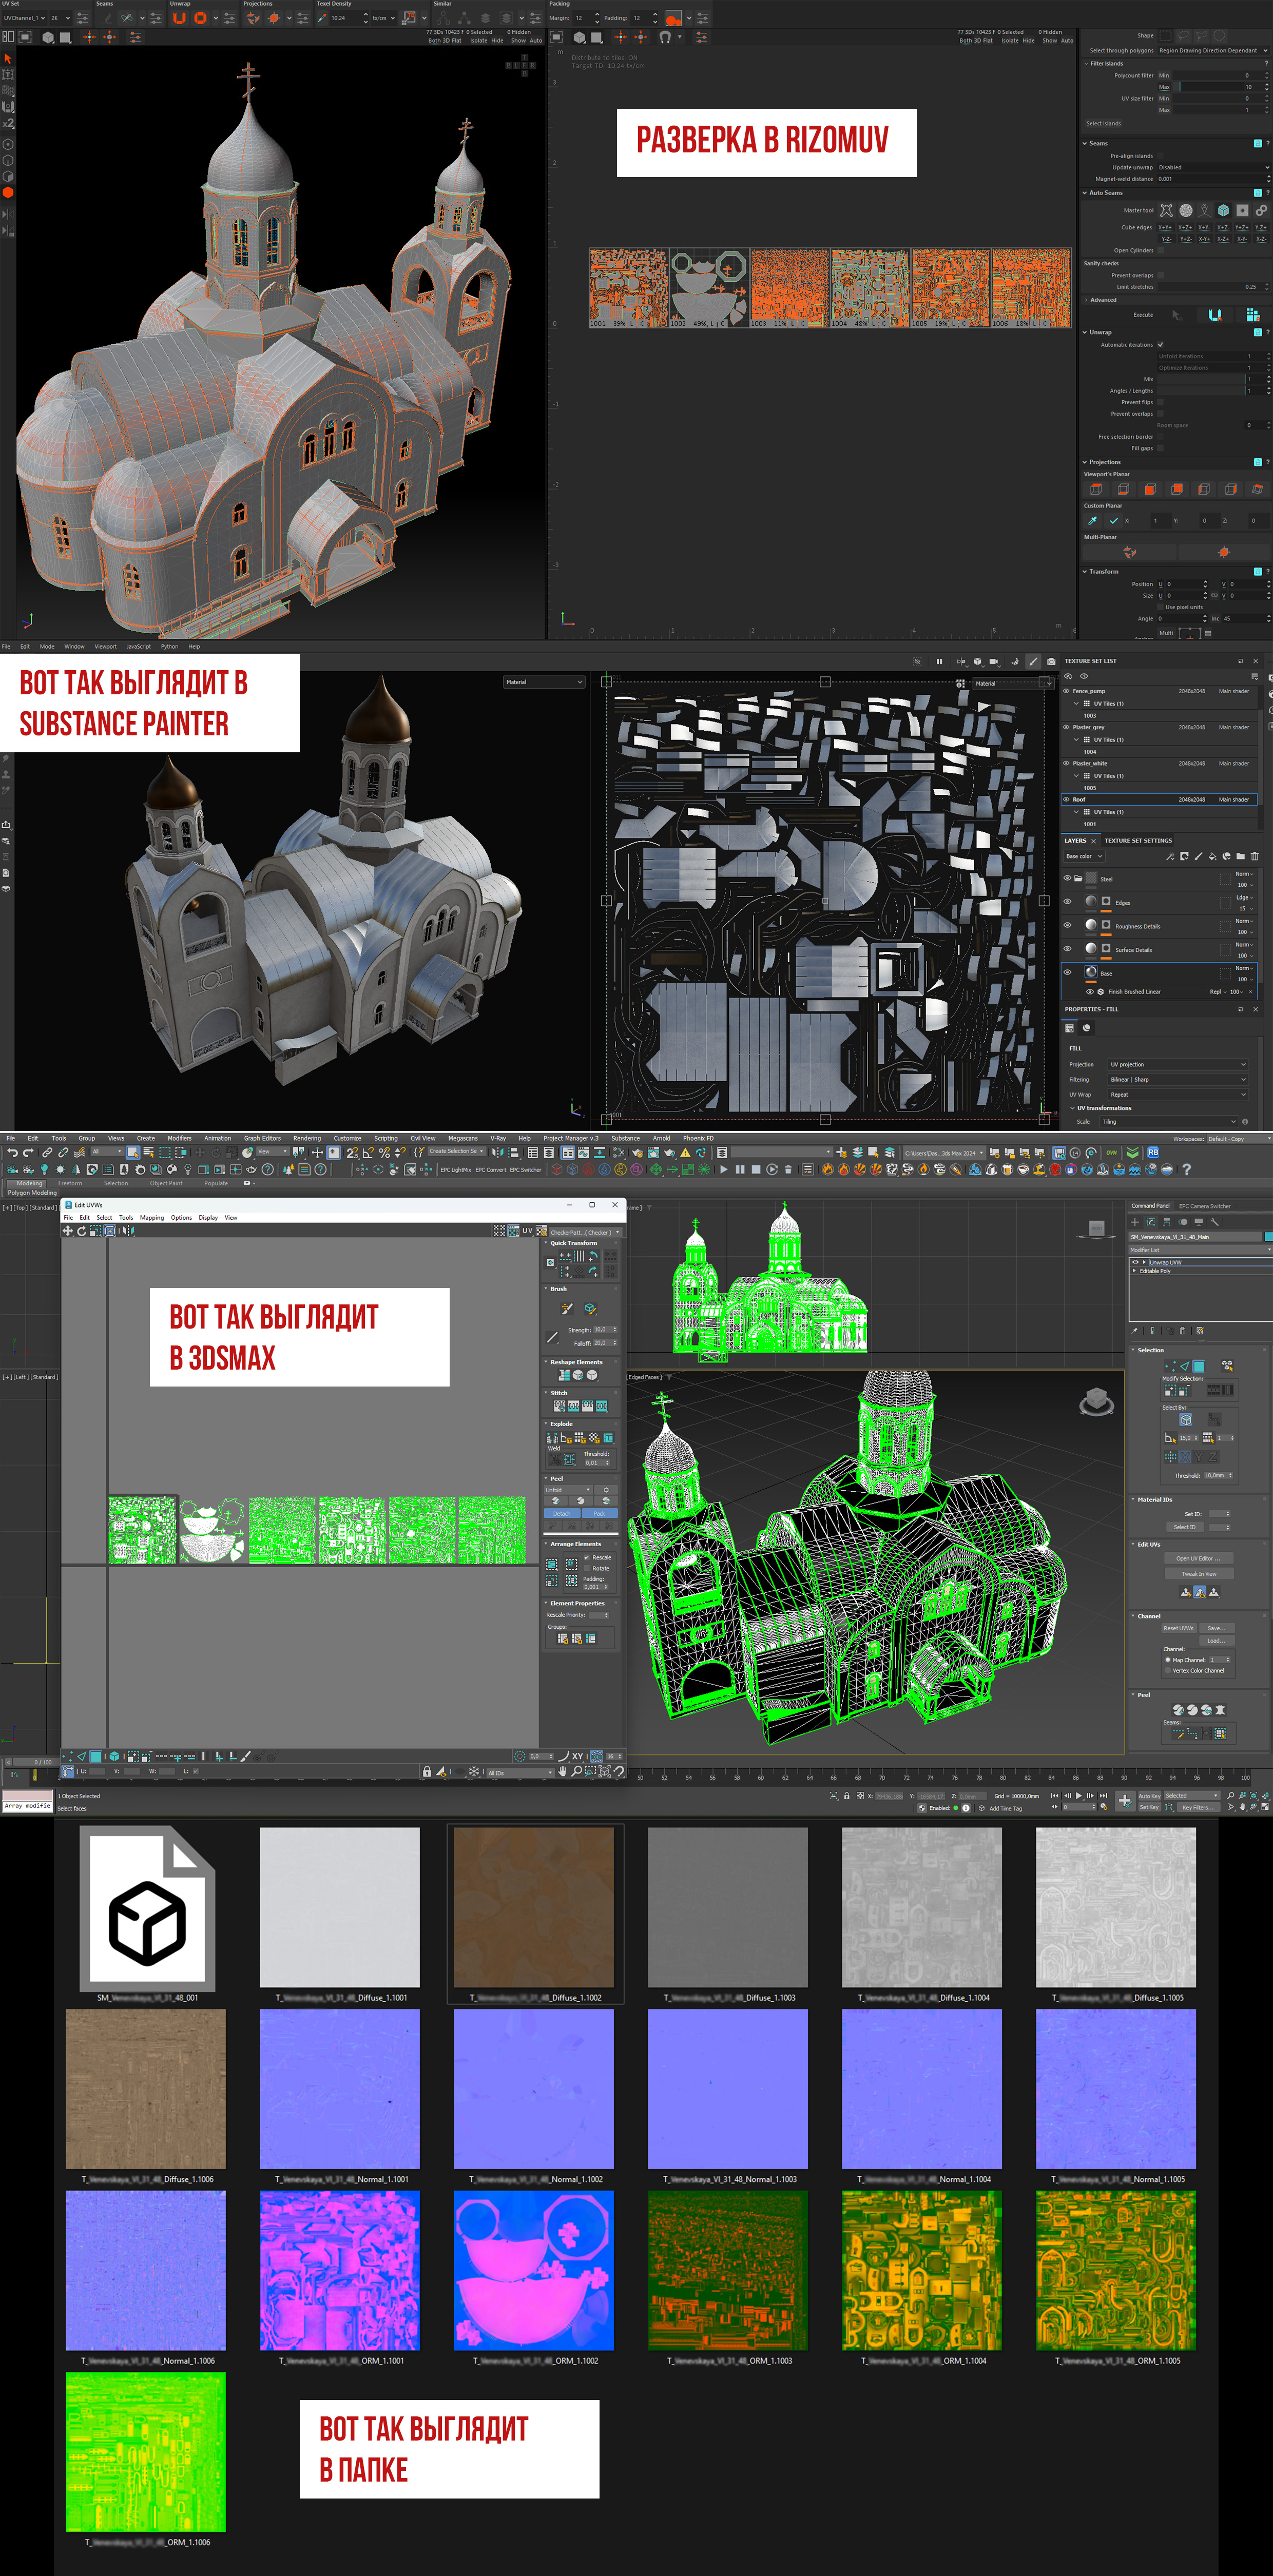The width and height of the screenshot is (1273, 2576).
Task: Click the first Viewport's Planar projection cube
Action: [1096, 489]
